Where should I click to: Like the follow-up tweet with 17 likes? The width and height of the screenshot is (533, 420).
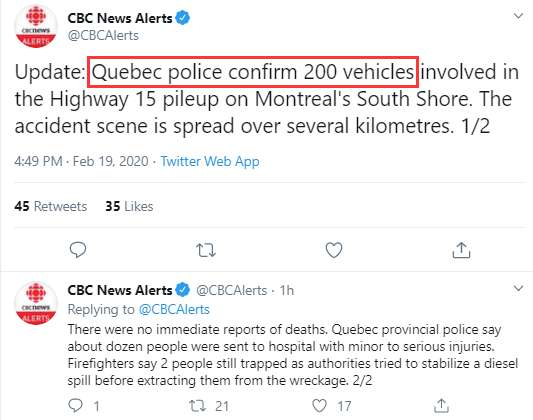[319, 406]
